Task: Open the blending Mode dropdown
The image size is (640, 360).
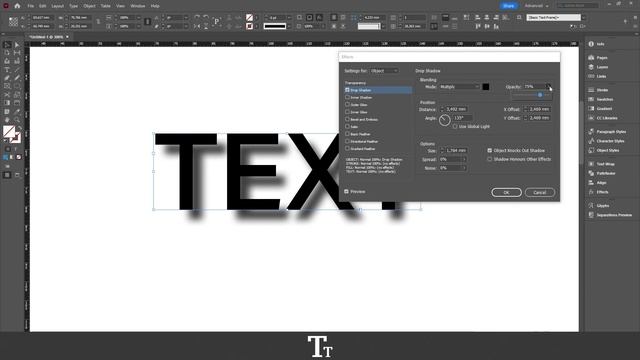Action: pos(459,87)
